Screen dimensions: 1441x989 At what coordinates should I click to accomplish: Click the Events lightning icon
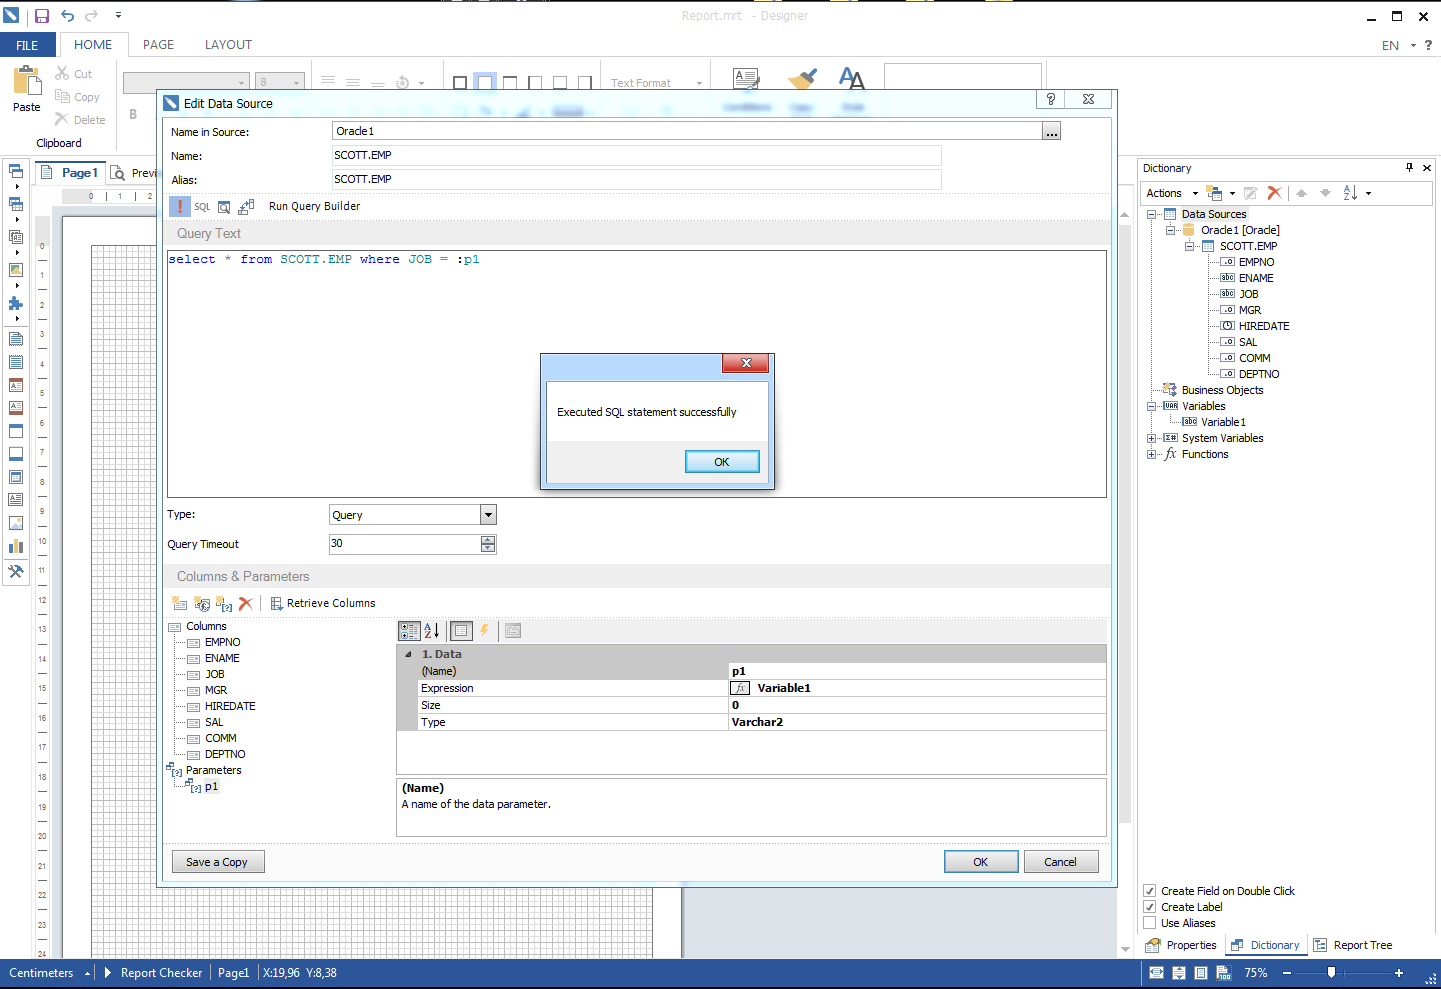pyautogui.click(x=485, y=631)
